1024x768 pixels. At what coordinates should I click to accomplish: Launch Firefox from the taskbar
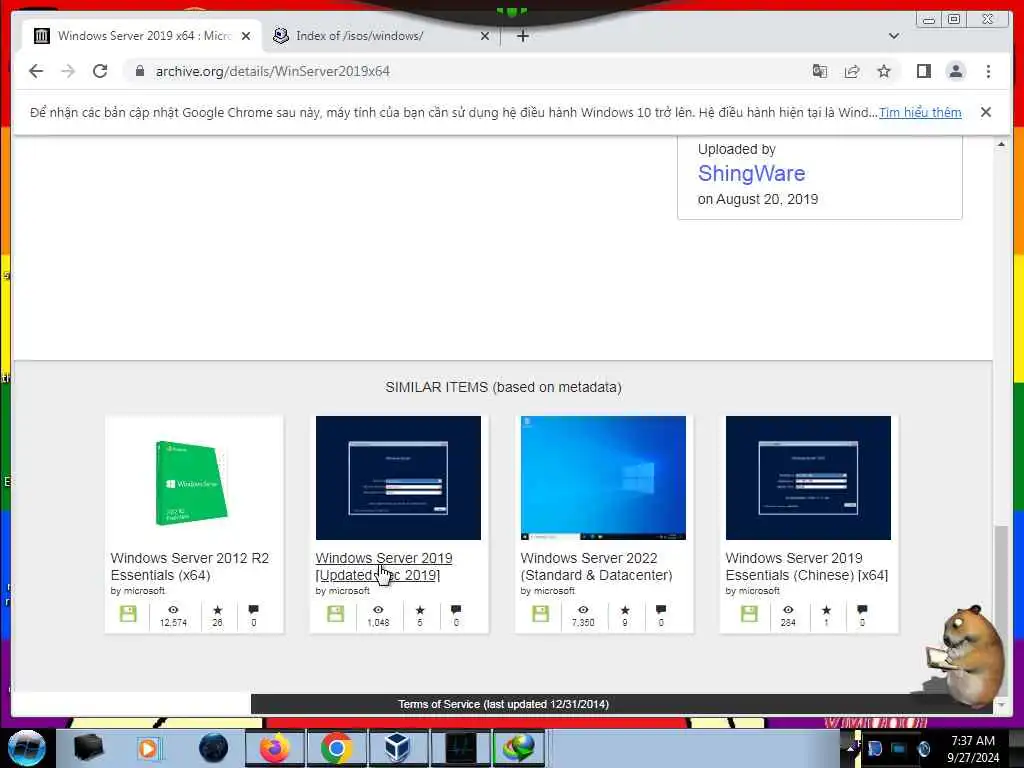[274, 748]
